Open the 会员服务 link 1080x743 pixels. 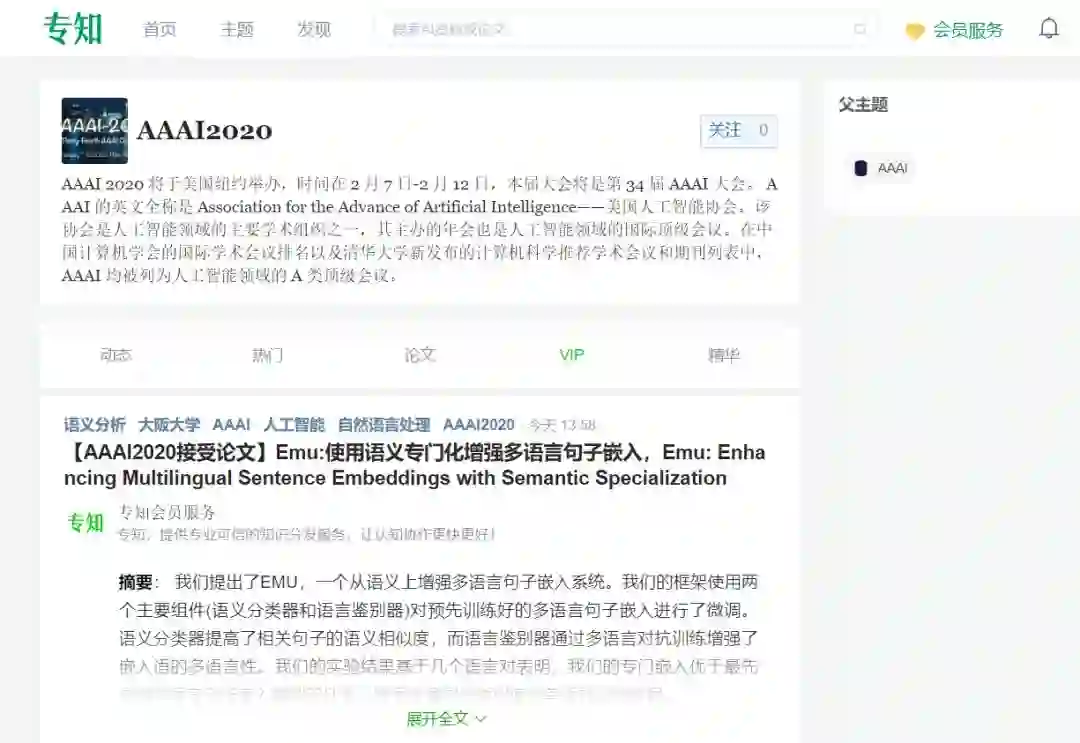pyautogui.click(x=968, y=30)
